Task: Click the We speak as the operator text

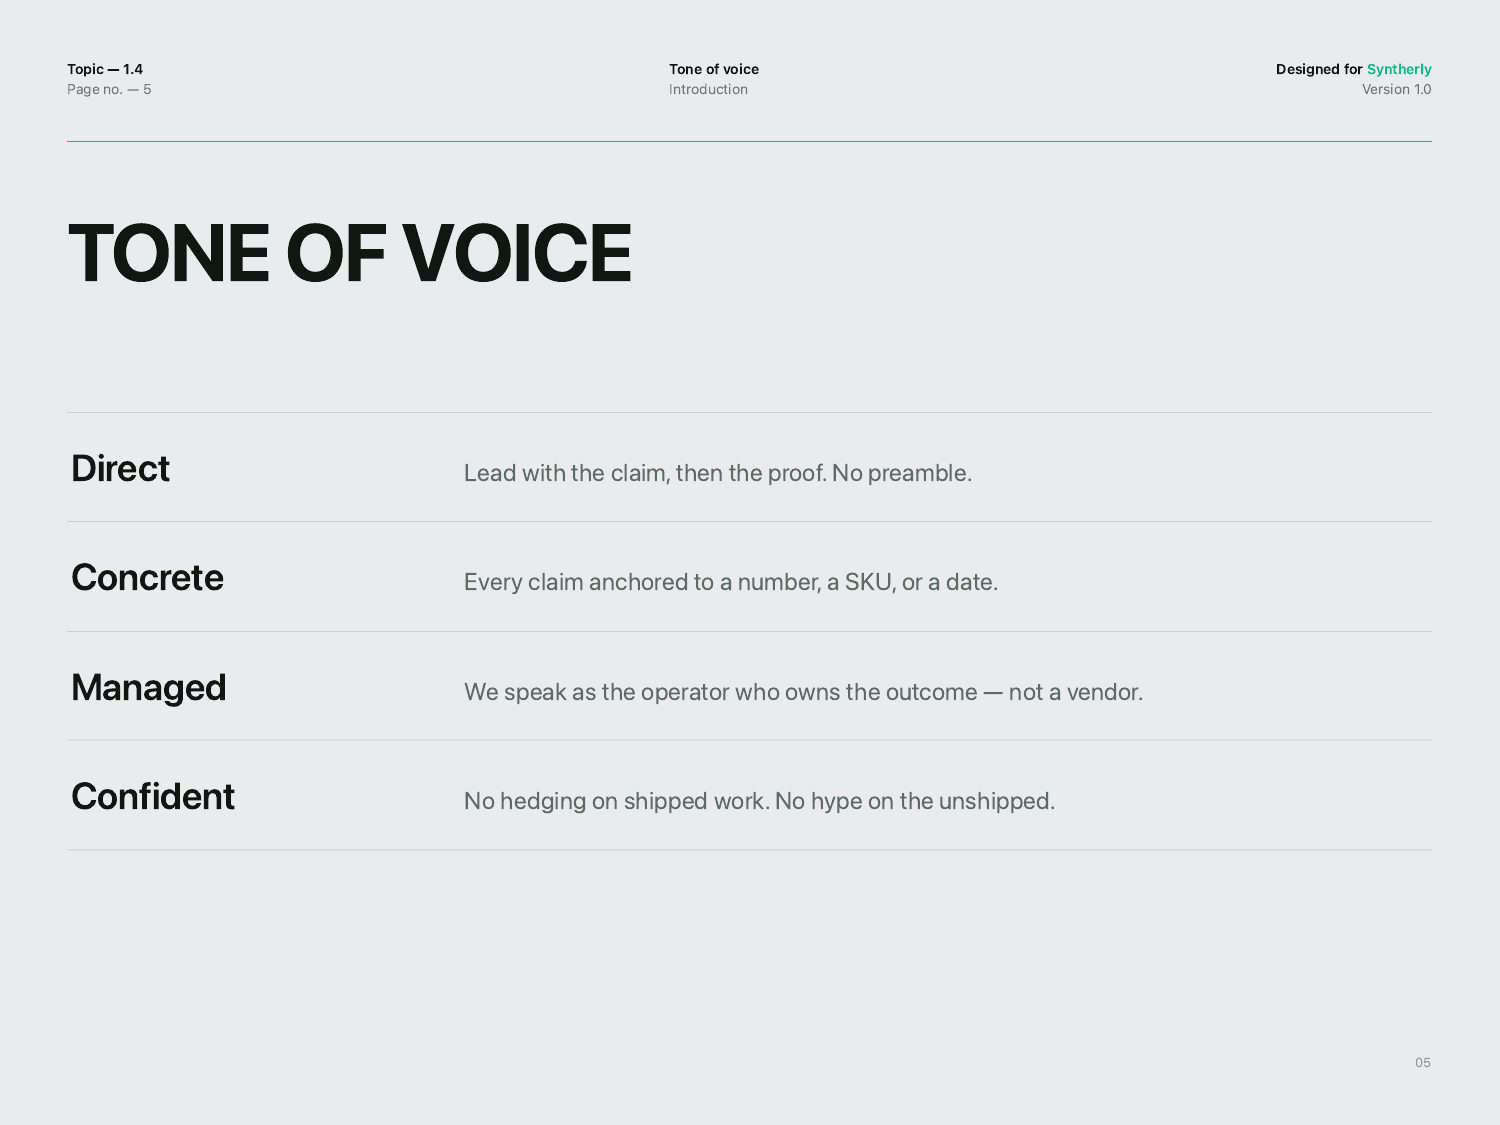Action: pos(803,692)
